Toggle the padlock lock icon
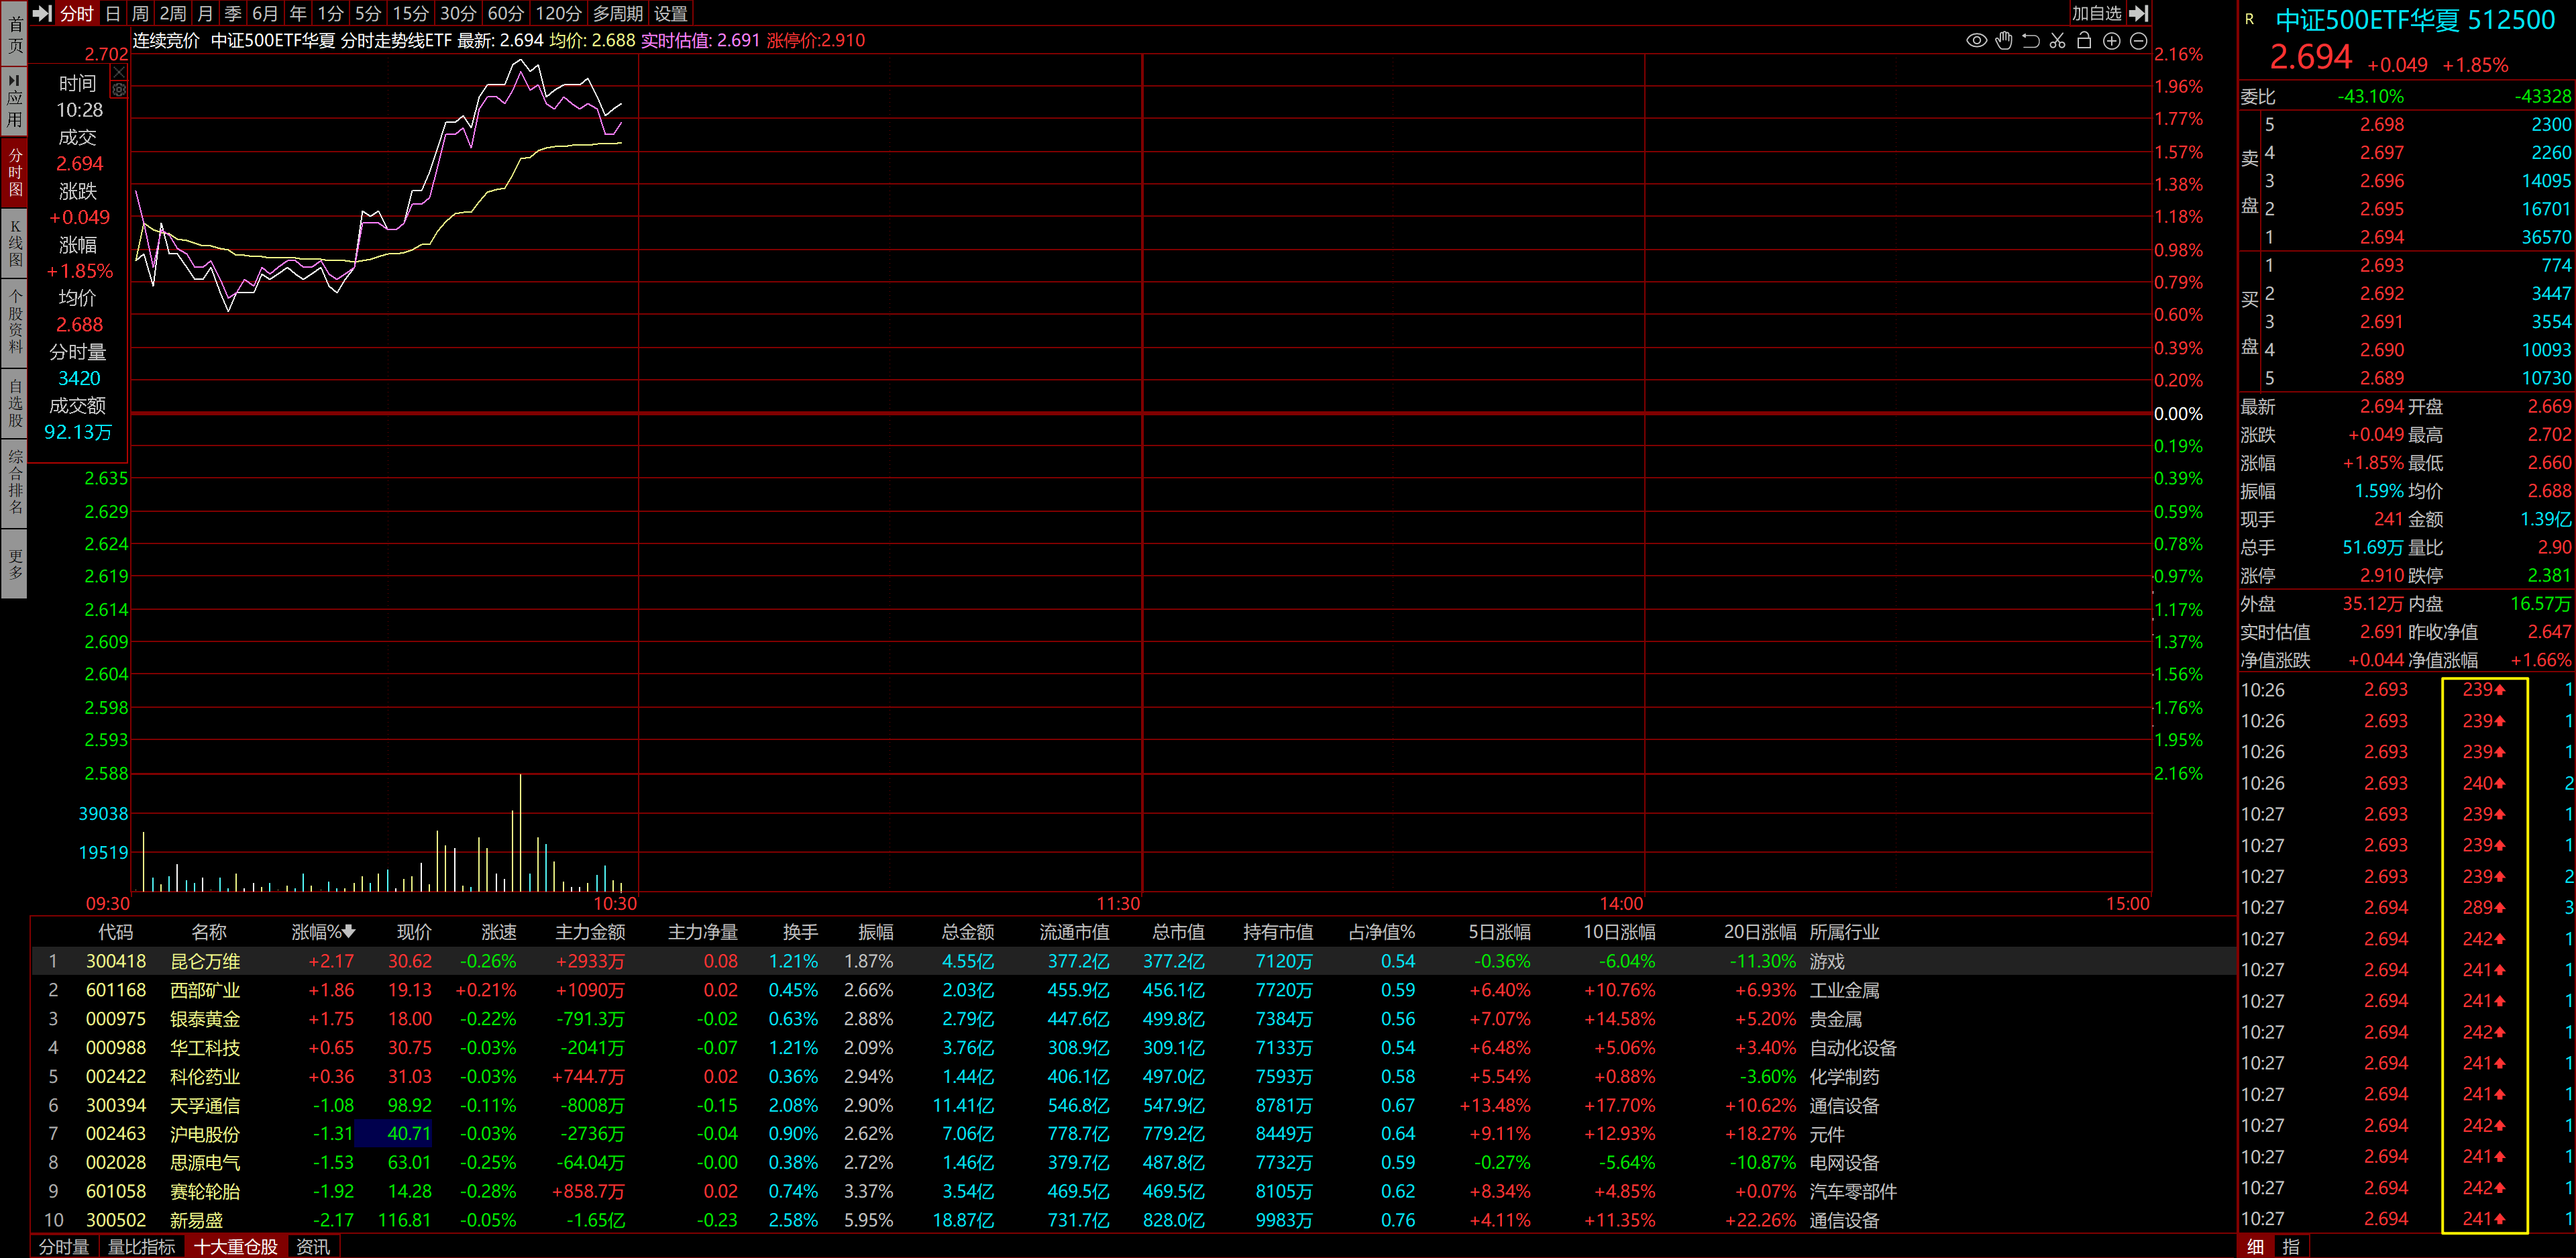This screenshot has height=1258, width=2576. (2084, 41)
